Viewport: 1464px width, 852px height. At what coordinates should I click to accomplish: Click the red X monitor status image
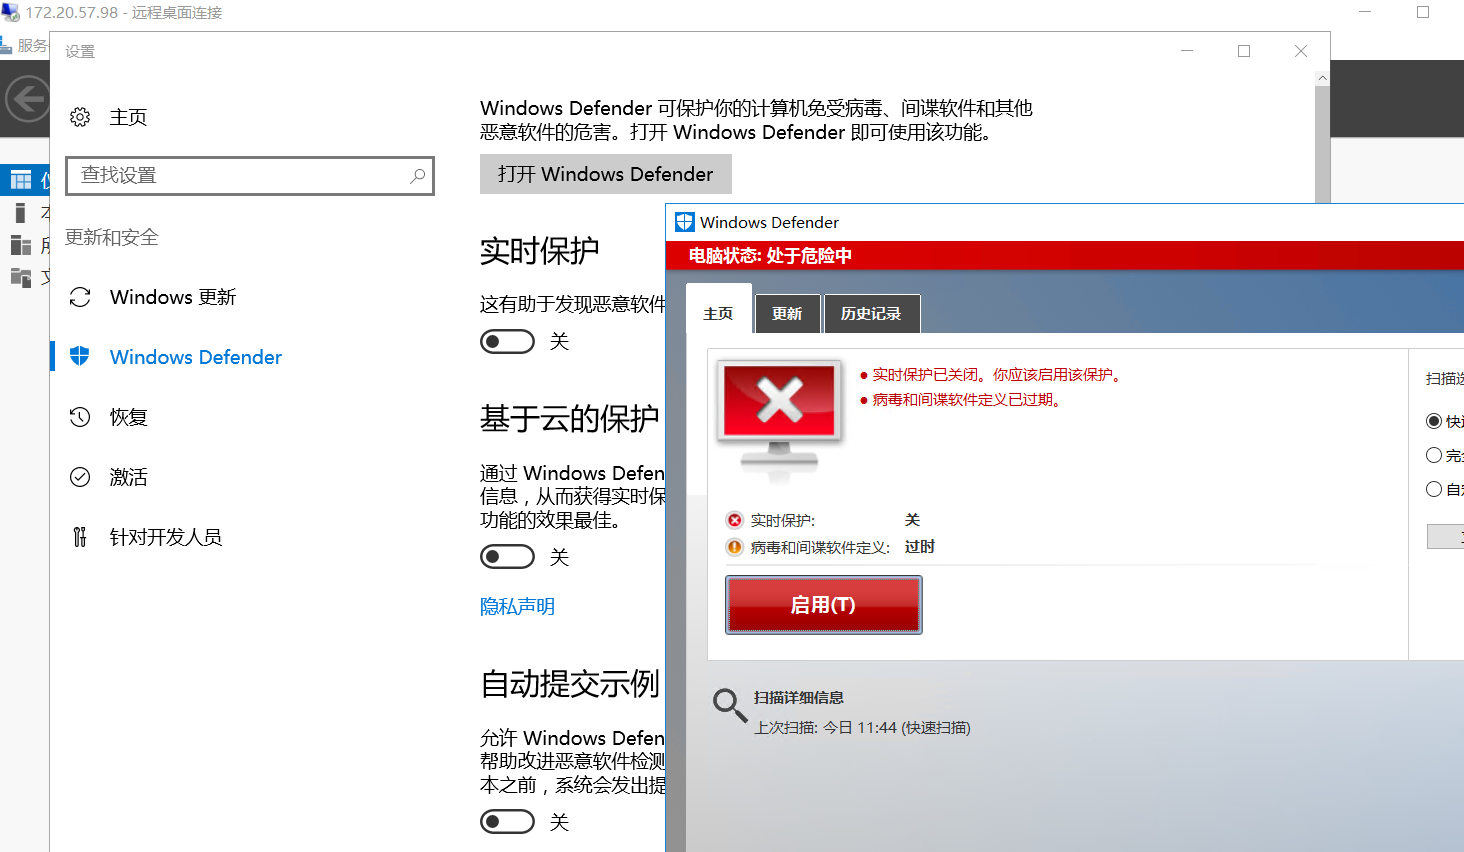tap(780, 420)
